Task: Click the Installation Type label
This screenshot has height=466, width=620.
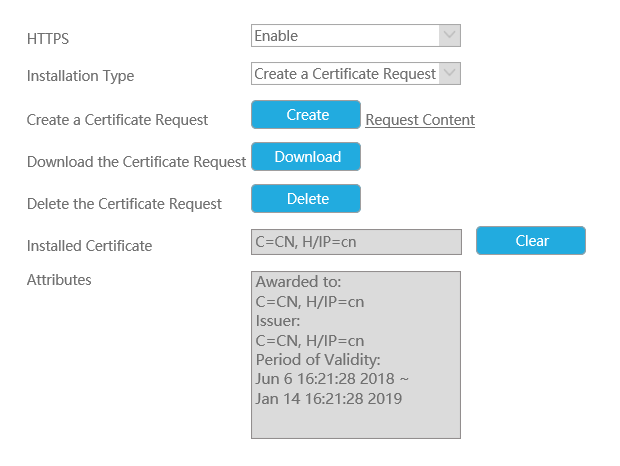Action: (x=80, y=76)
